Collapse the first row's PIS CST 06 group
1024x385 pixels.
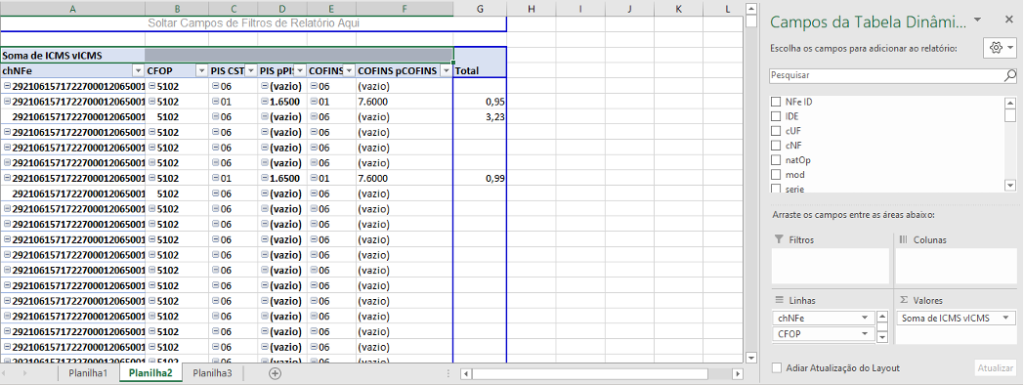pos(216,86)
